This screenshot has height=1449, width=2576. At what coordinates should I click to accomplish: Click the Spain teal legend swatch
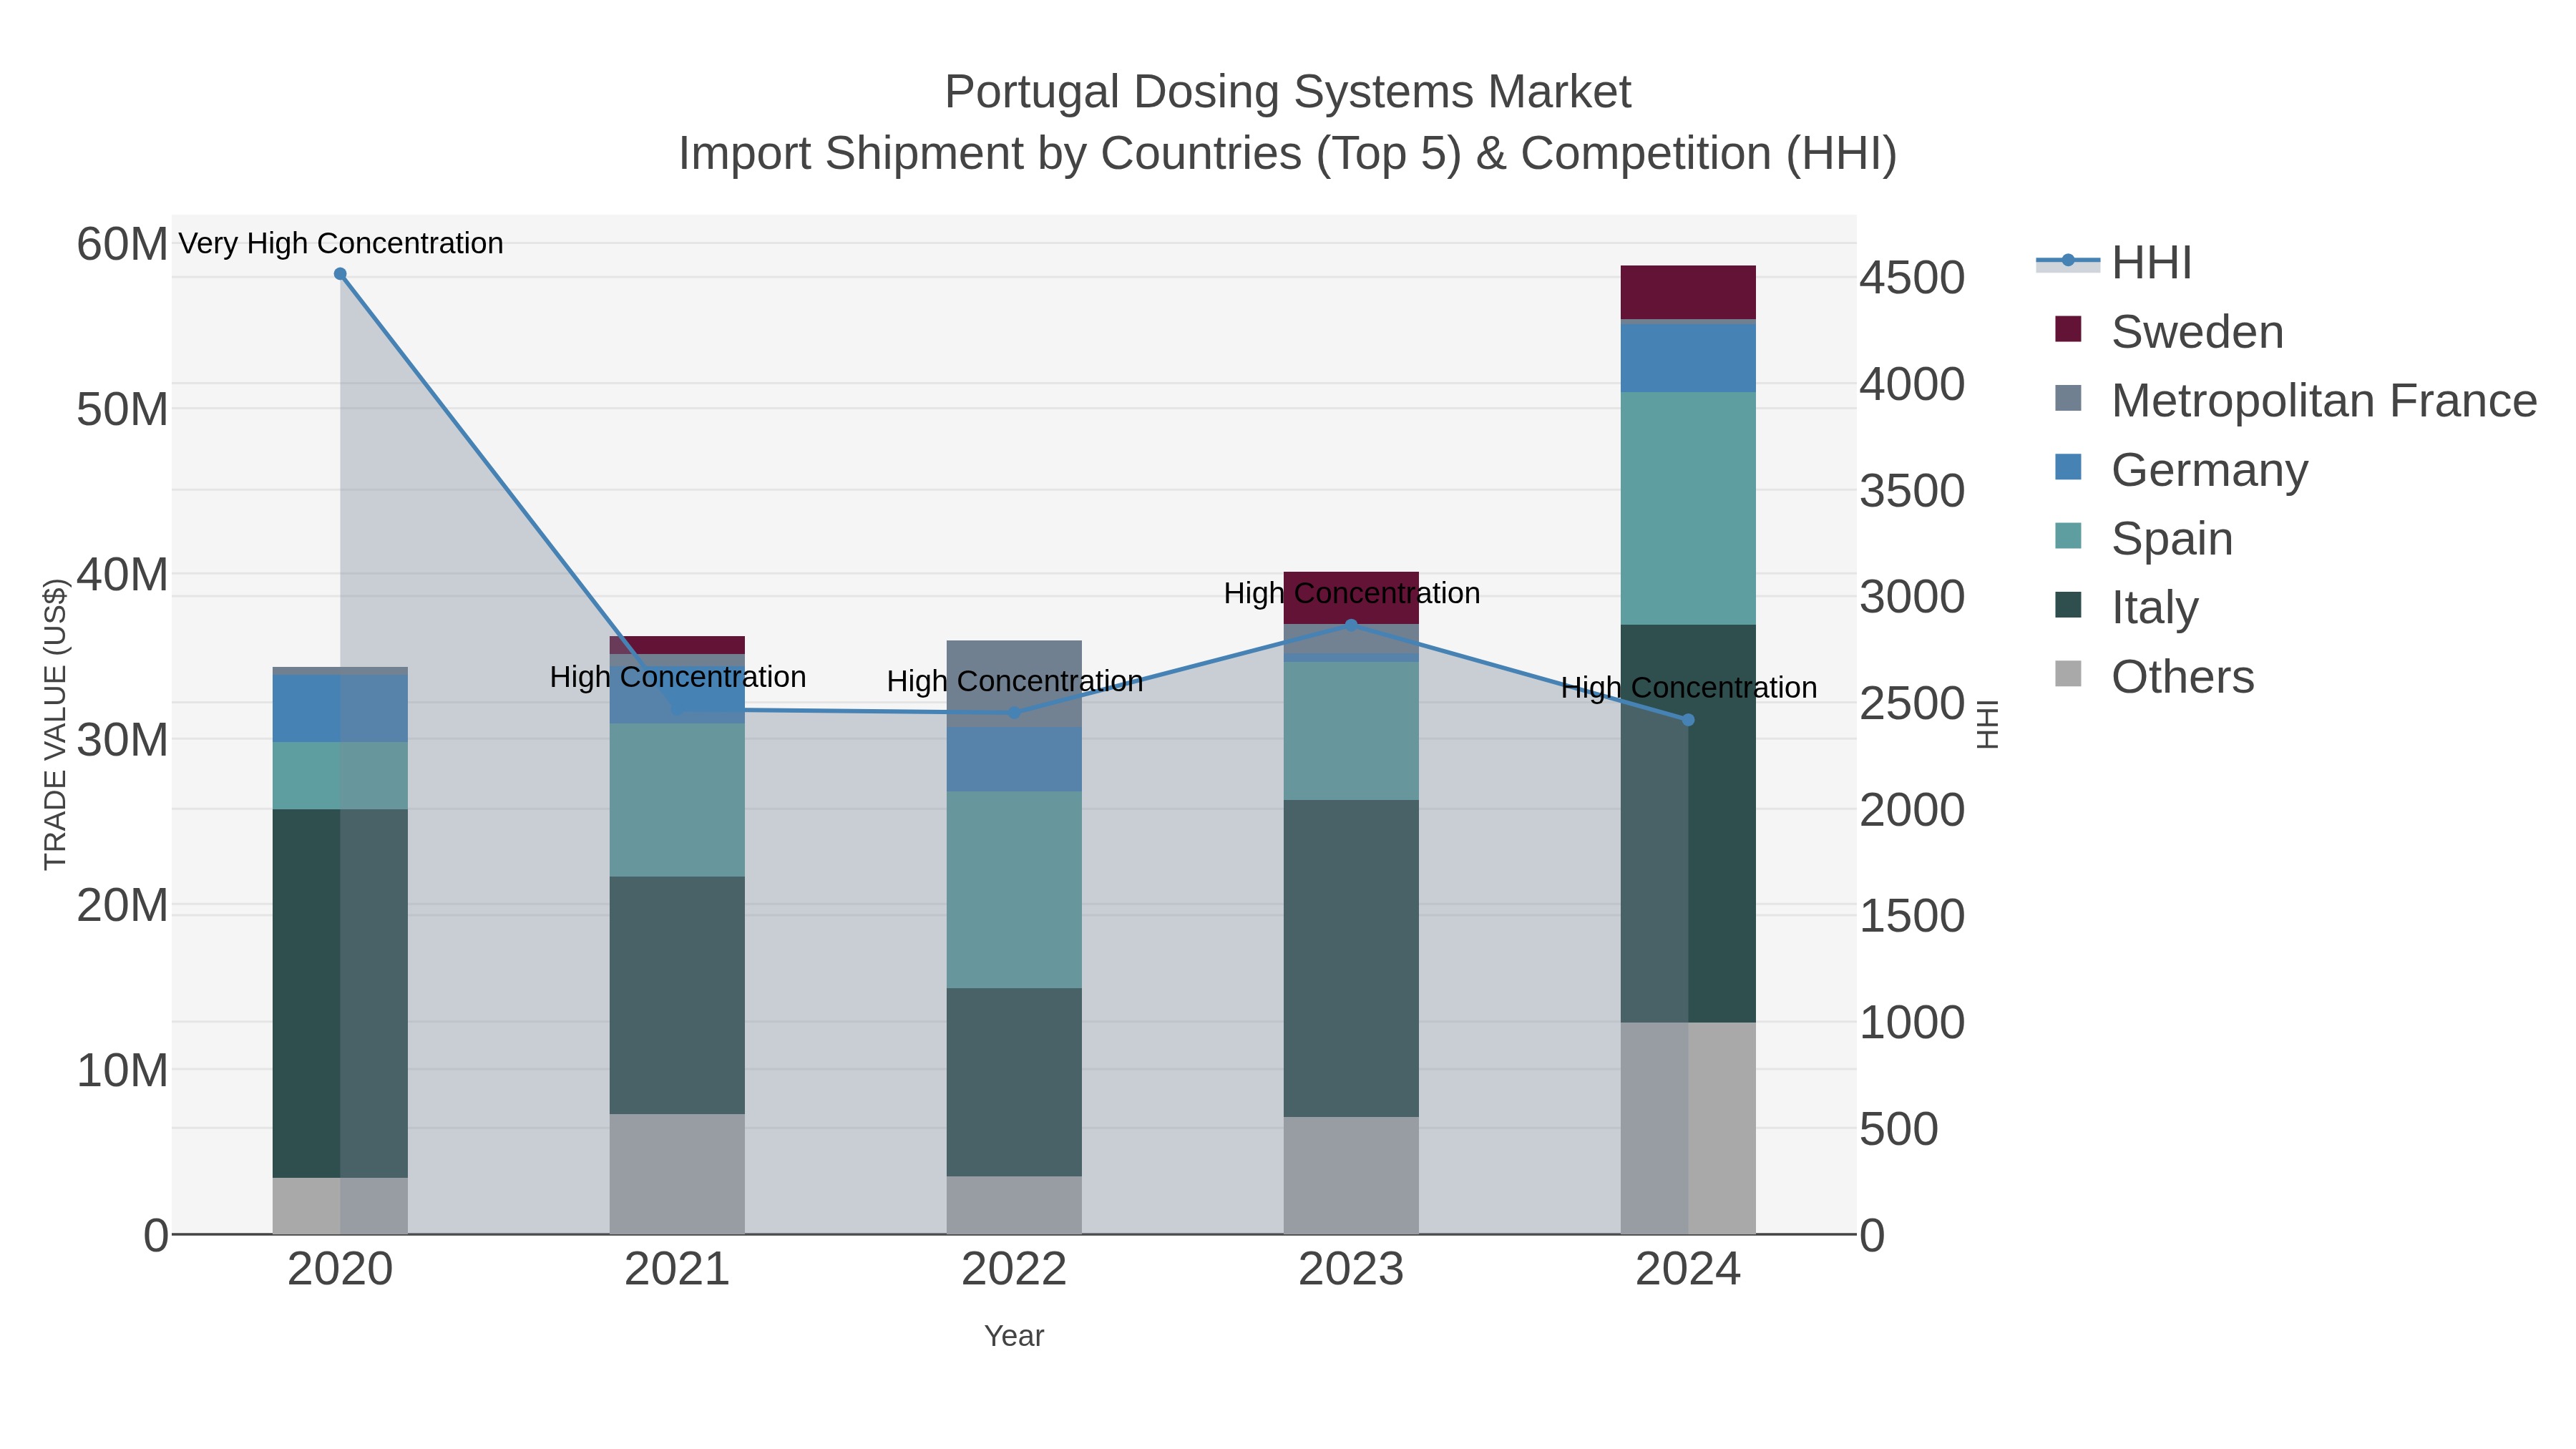pos(2068,536)
